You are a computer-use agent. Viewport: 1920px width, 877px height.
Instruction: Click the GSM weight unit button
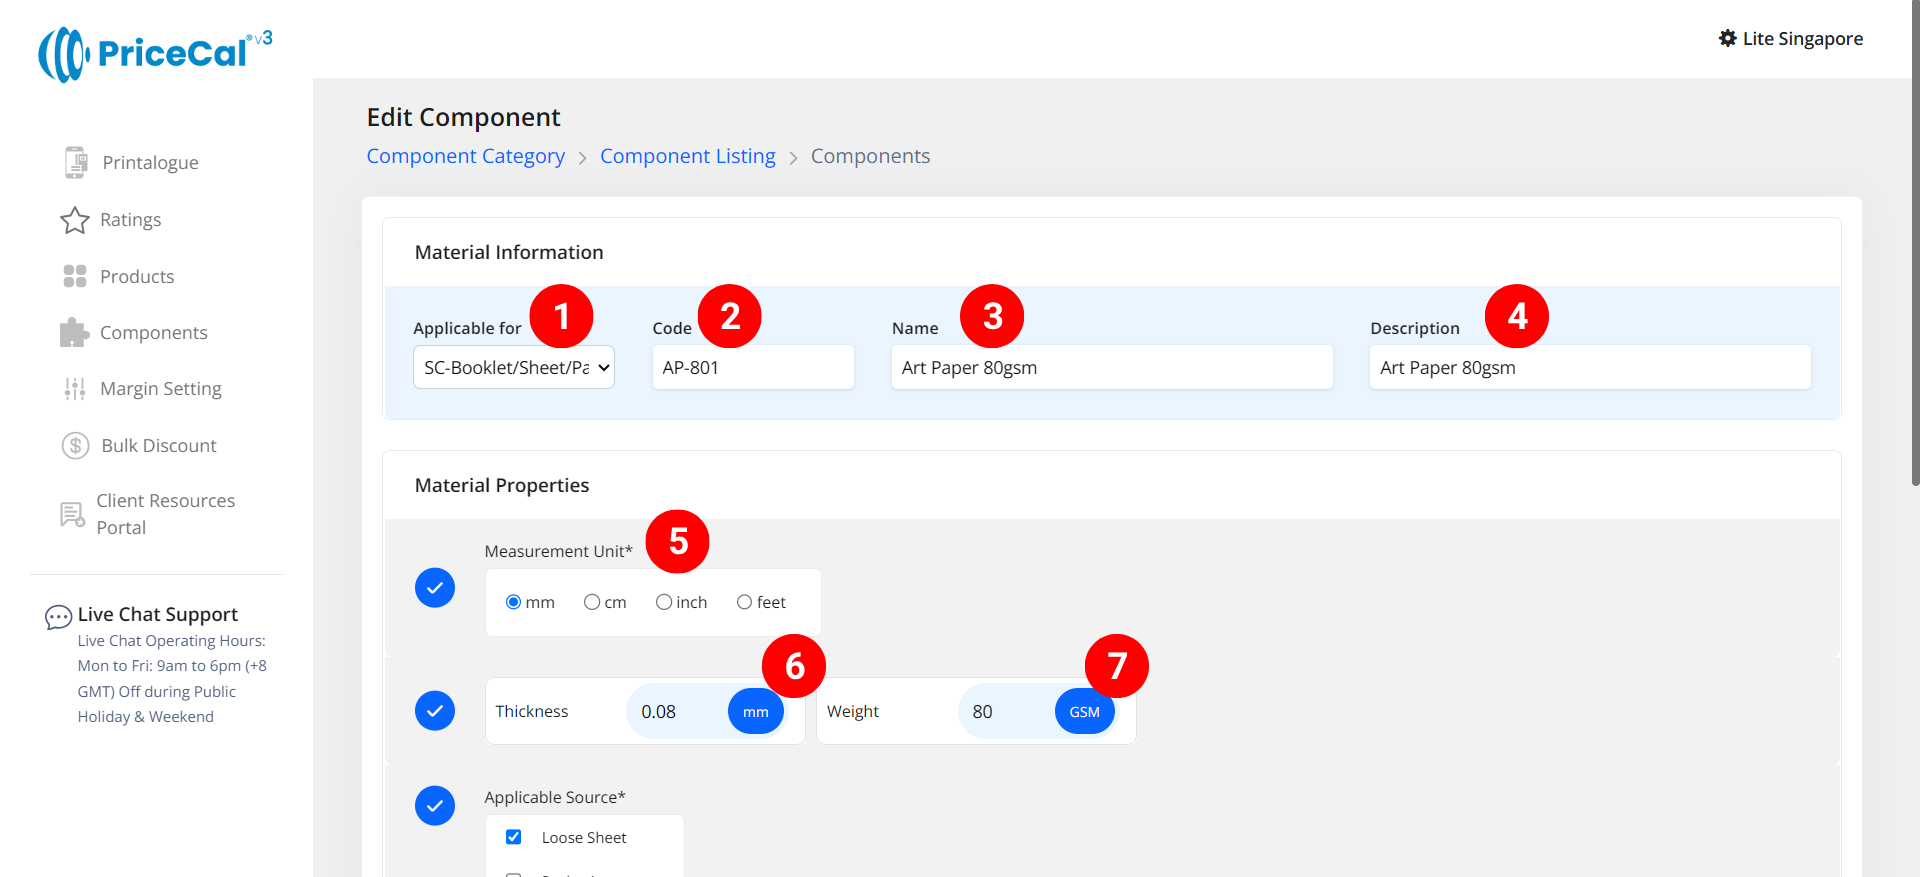pos(1084,712)
